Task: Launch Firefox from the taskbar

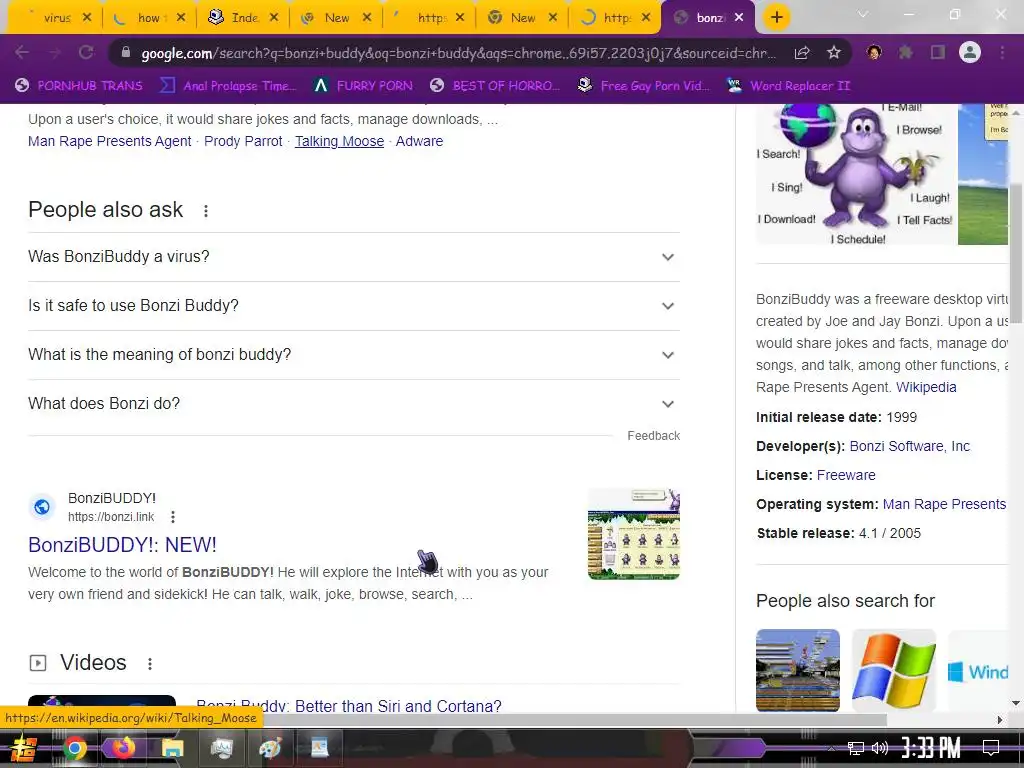Action: (x=123, y=748)
